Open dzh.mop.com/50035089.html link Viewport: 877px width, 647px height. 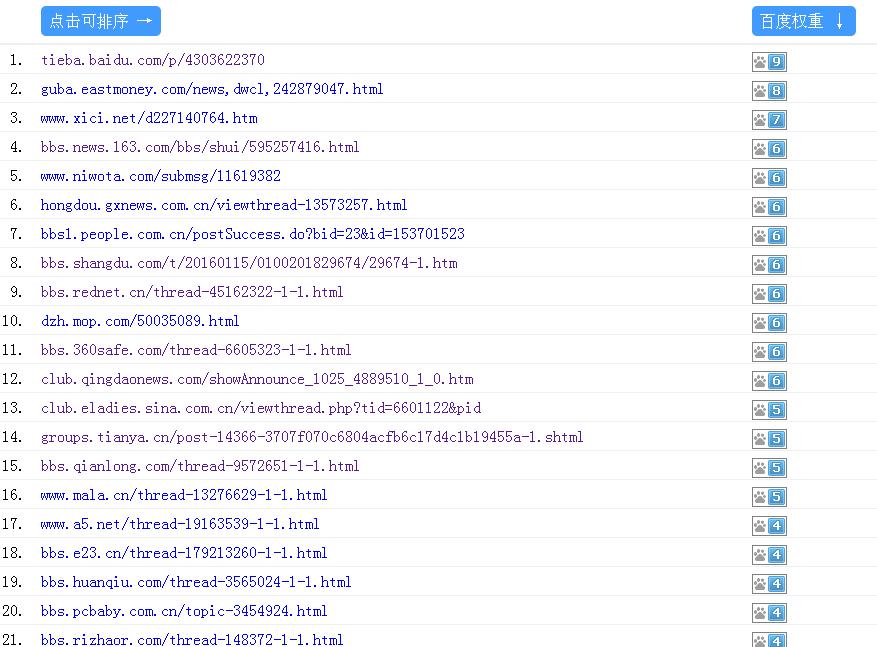coord(140,321)
